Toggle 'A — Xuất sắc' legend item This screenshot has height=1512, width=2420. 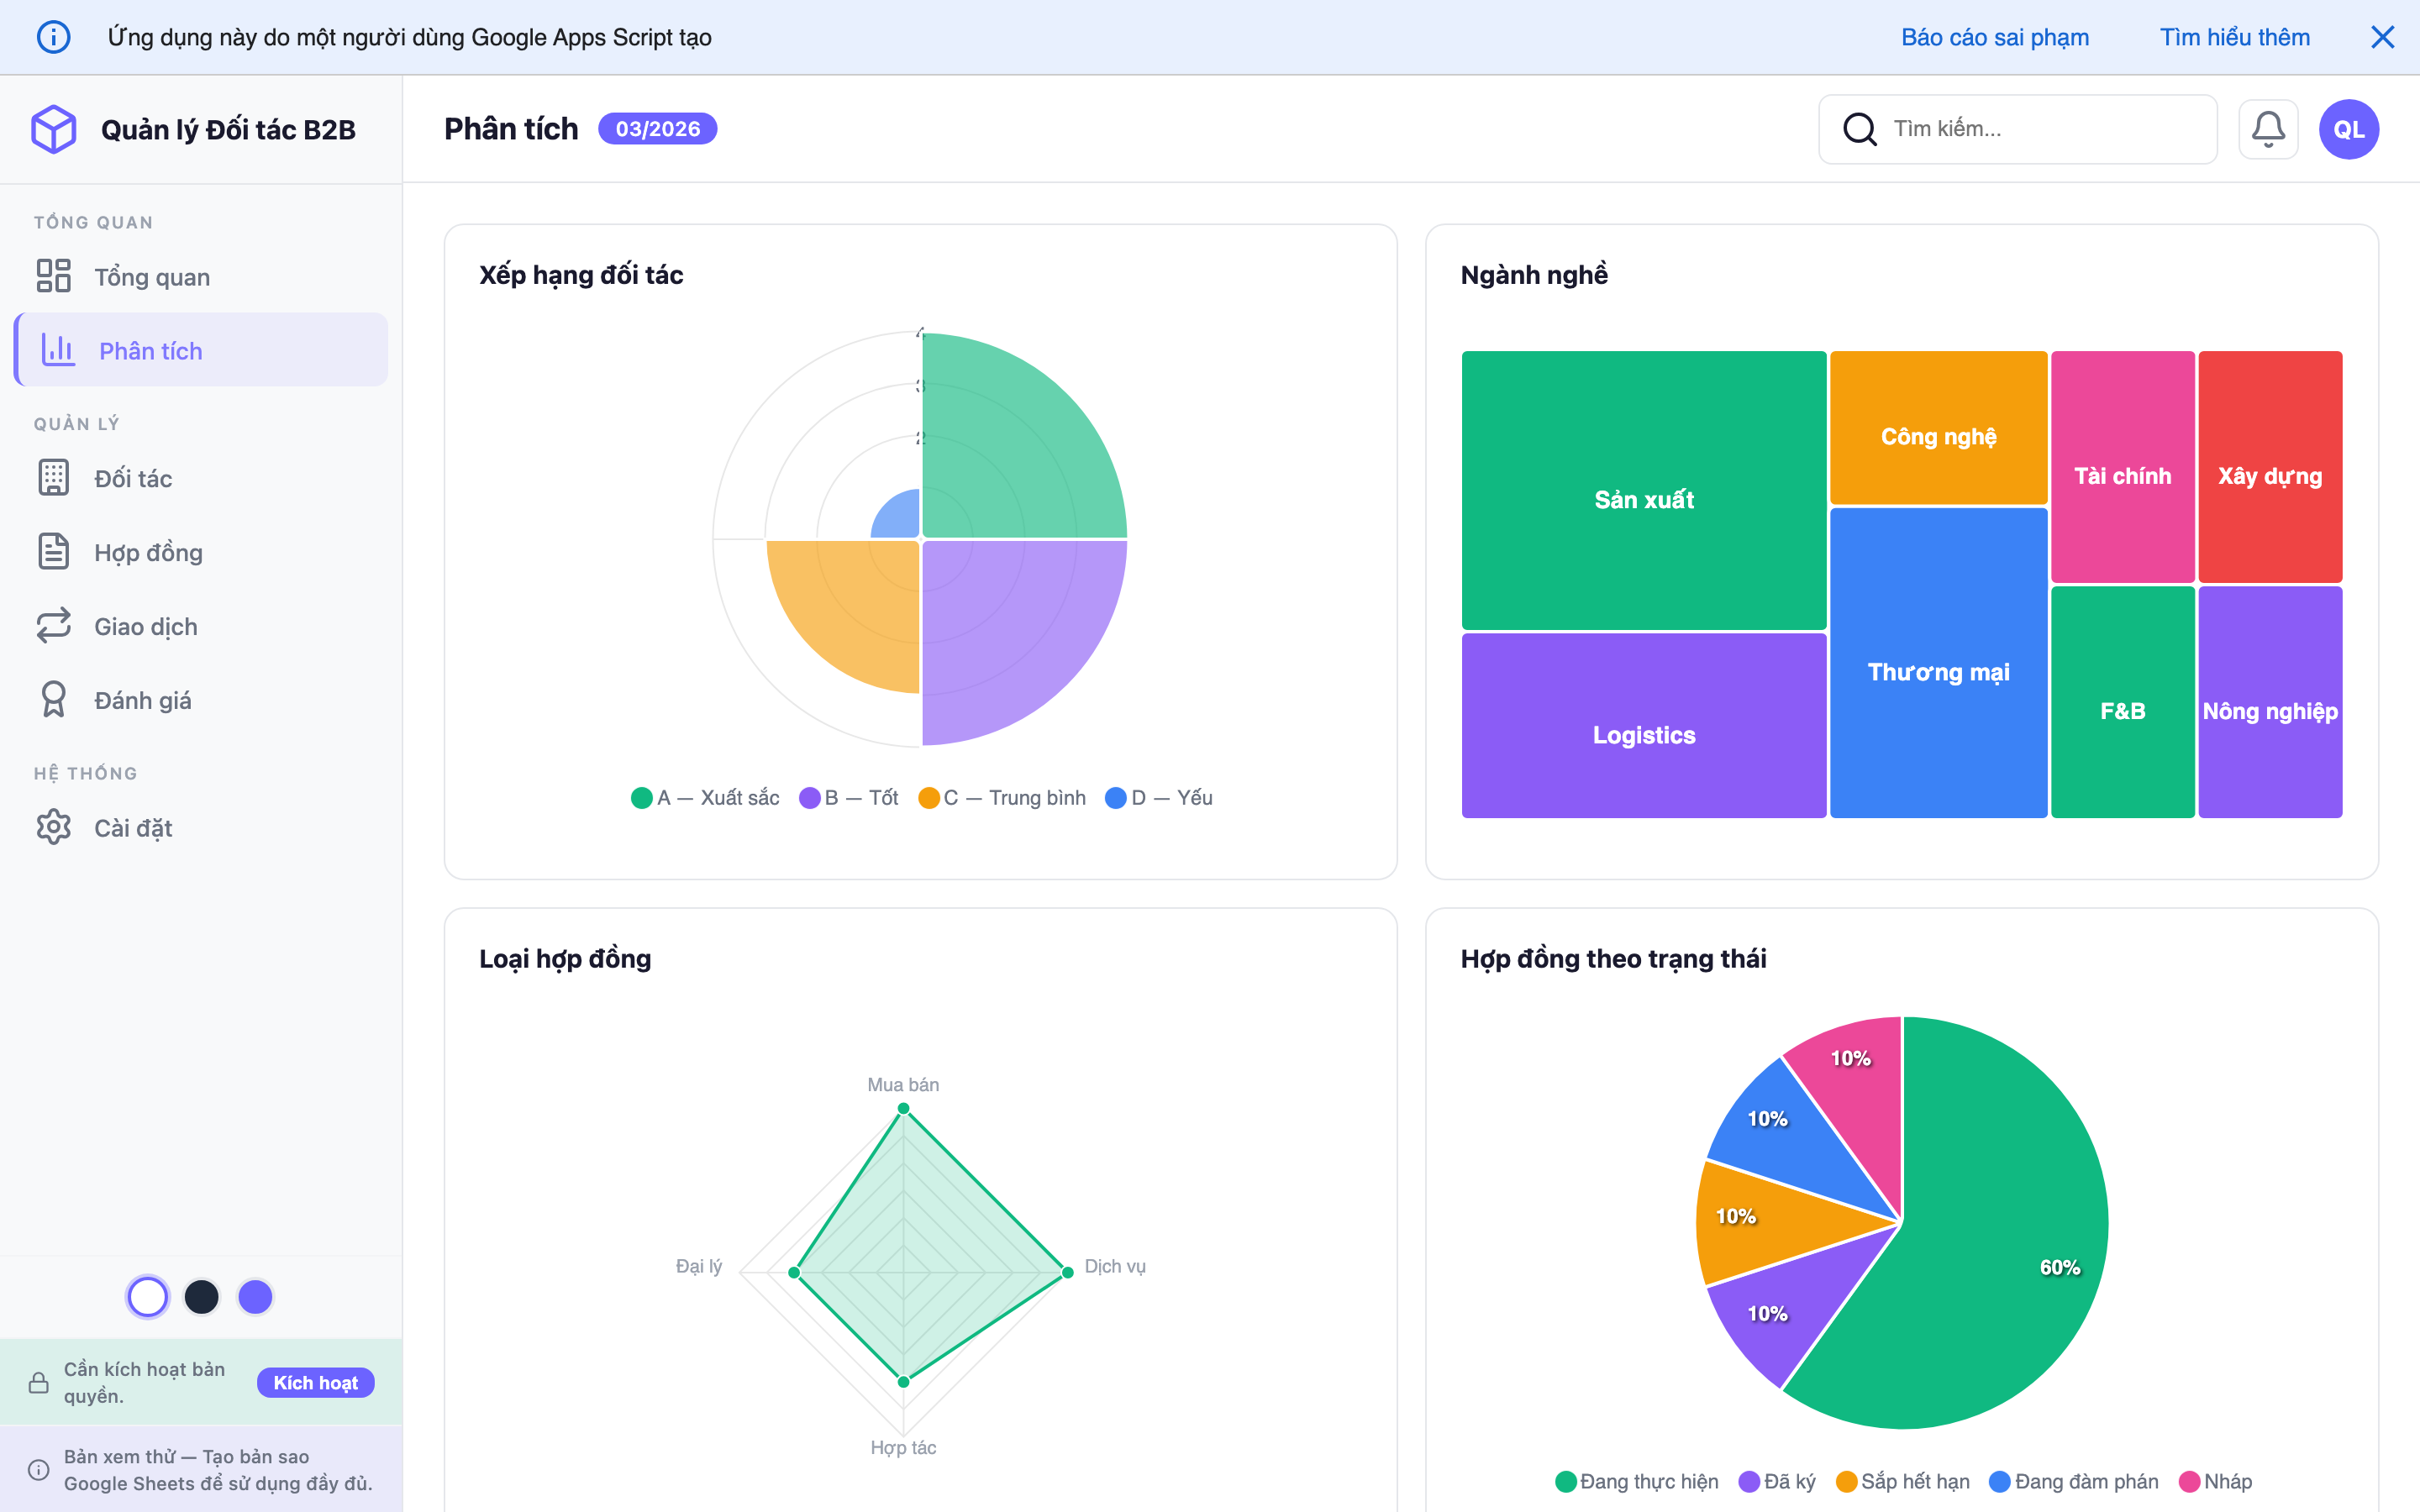[x=705, y=797]
